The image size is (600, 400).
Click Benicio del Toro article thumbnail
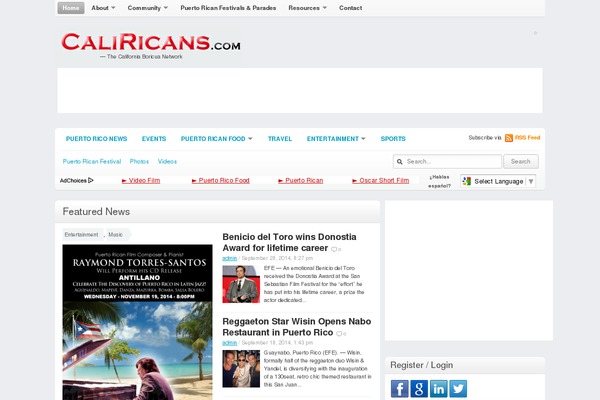click(241, 284)
